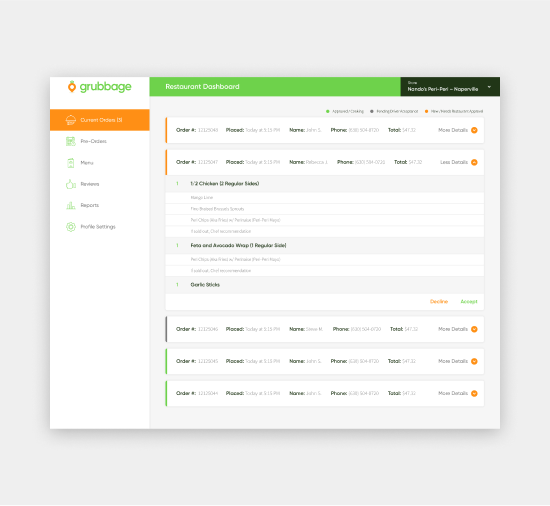Accept Rebecca's order
Screen dimensions: 550x506
[469, 302]
